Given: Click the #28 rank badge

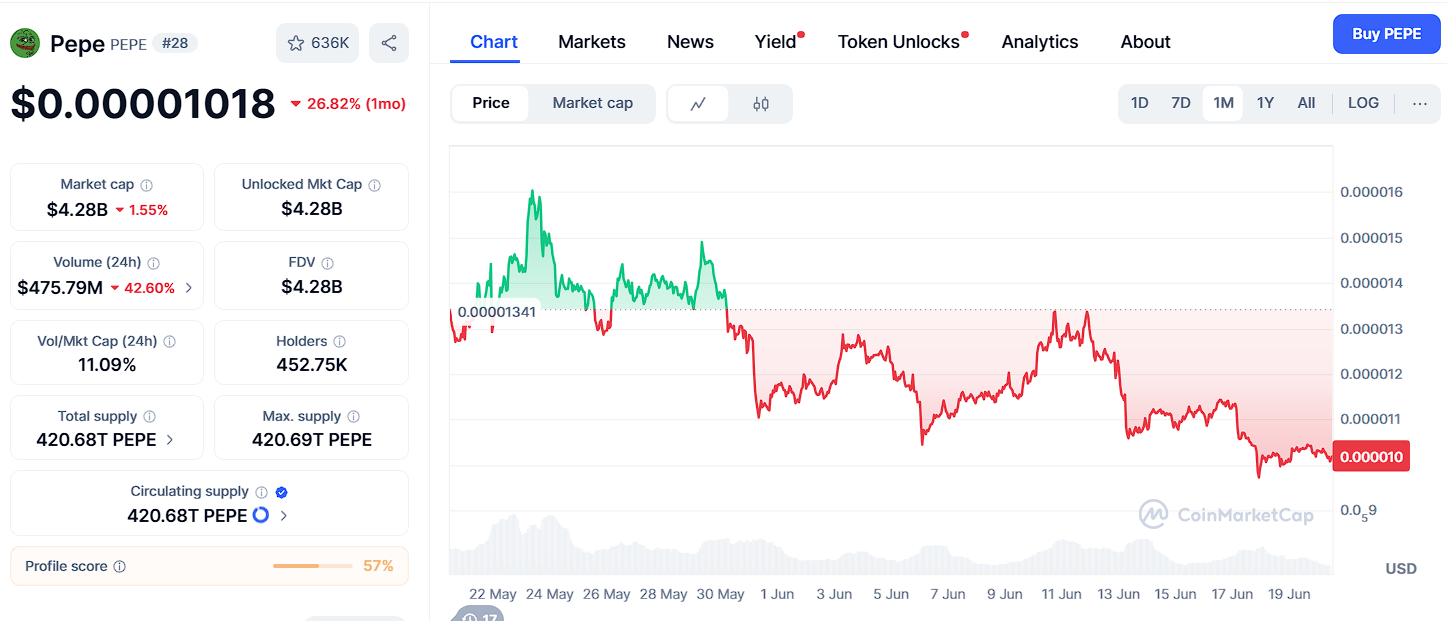Looking at the screenshot, I should click(175, 43).
